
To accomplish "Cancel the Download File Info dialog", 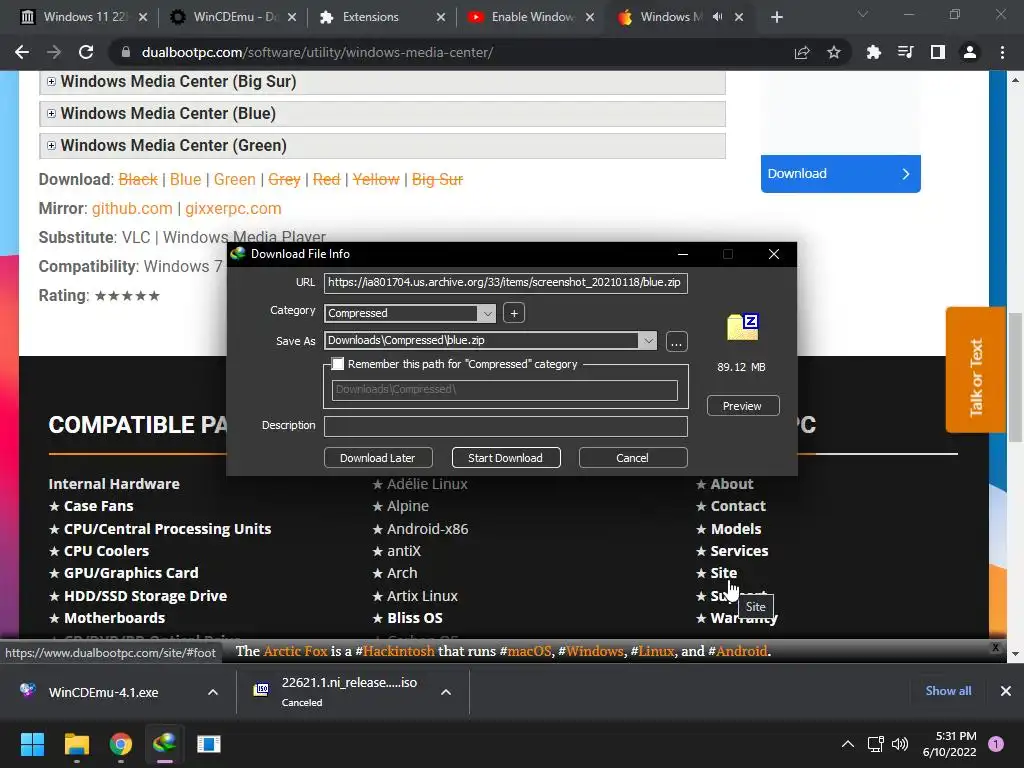I will click(x=632, y=458).
